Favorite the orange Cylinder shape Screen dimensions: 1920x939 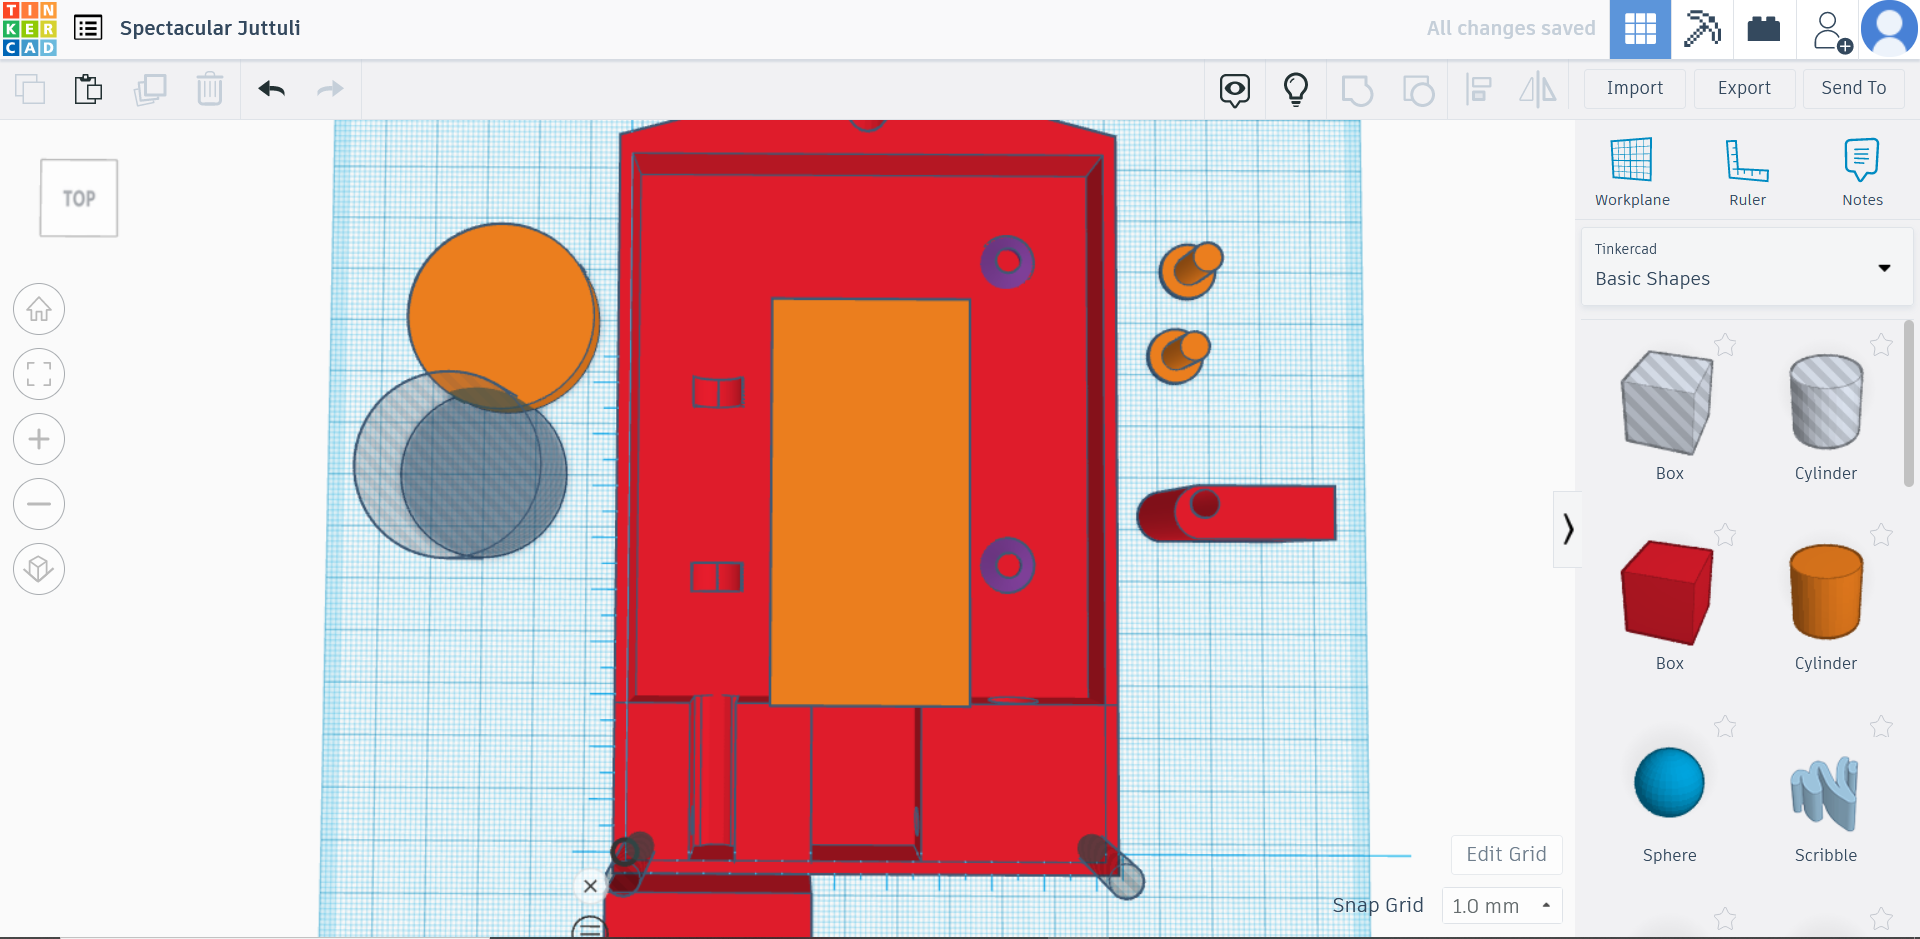(1881, 535)
